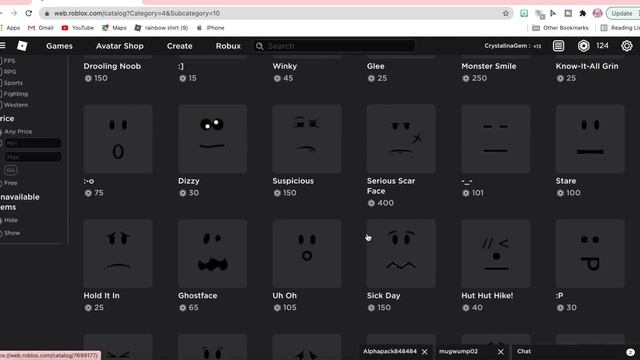Click the Max price input field
Screen dimensions: 640x360
(33, 157)
